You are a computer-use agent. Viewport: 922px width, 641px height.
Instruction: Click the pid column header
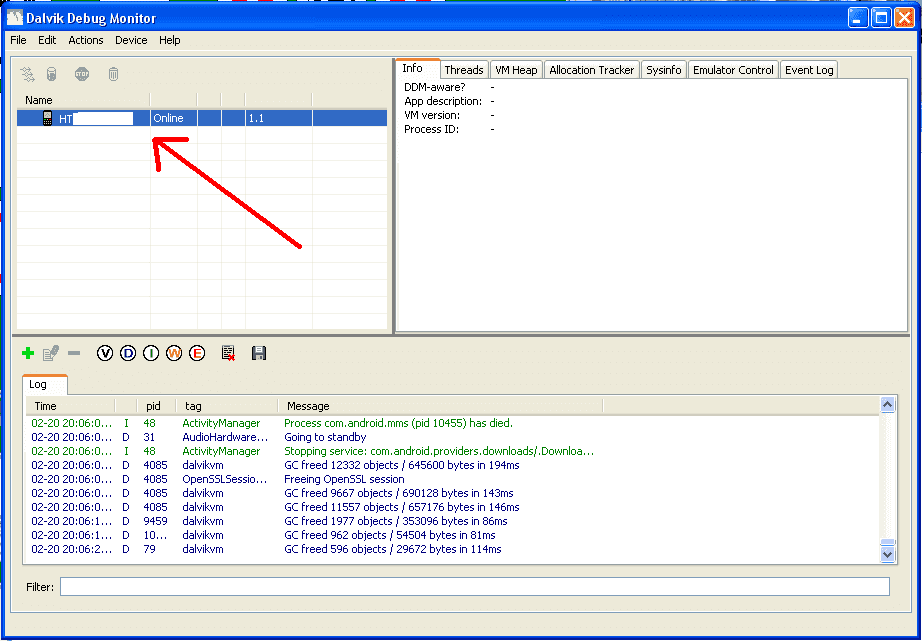click(156, 406)
